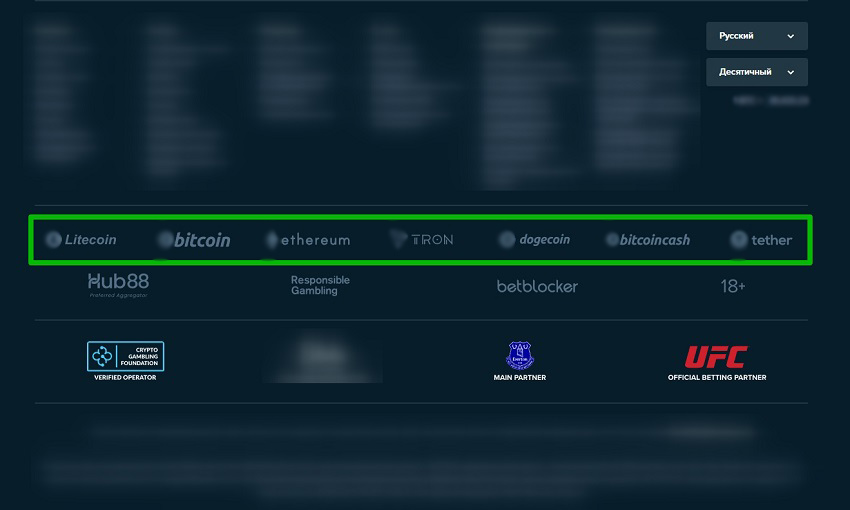The height and width of the screenshot is (510, 850).
Task: Click the blurred logo beside Everton
Action: (x=323, y=358)
